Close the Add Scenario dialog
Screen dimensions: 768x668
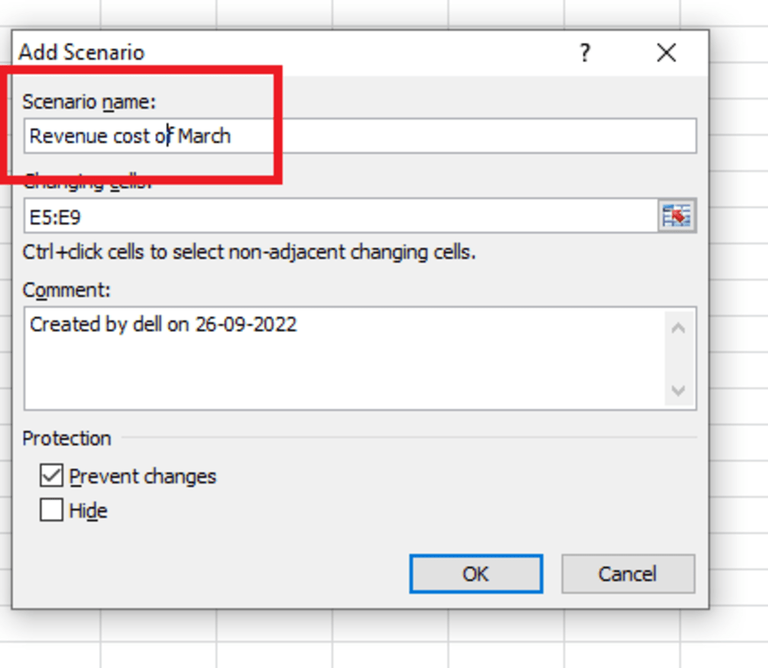pyautogui.click(x=666, y=53)
